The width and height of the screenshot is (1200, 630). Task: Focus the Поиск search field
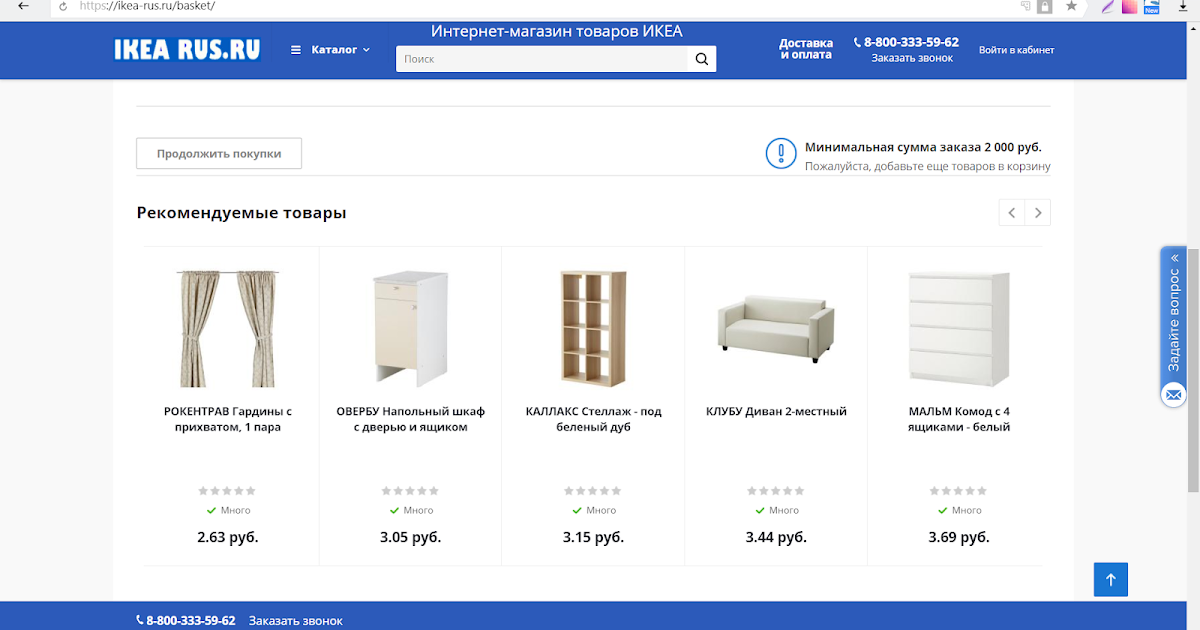tap(542, 59)
